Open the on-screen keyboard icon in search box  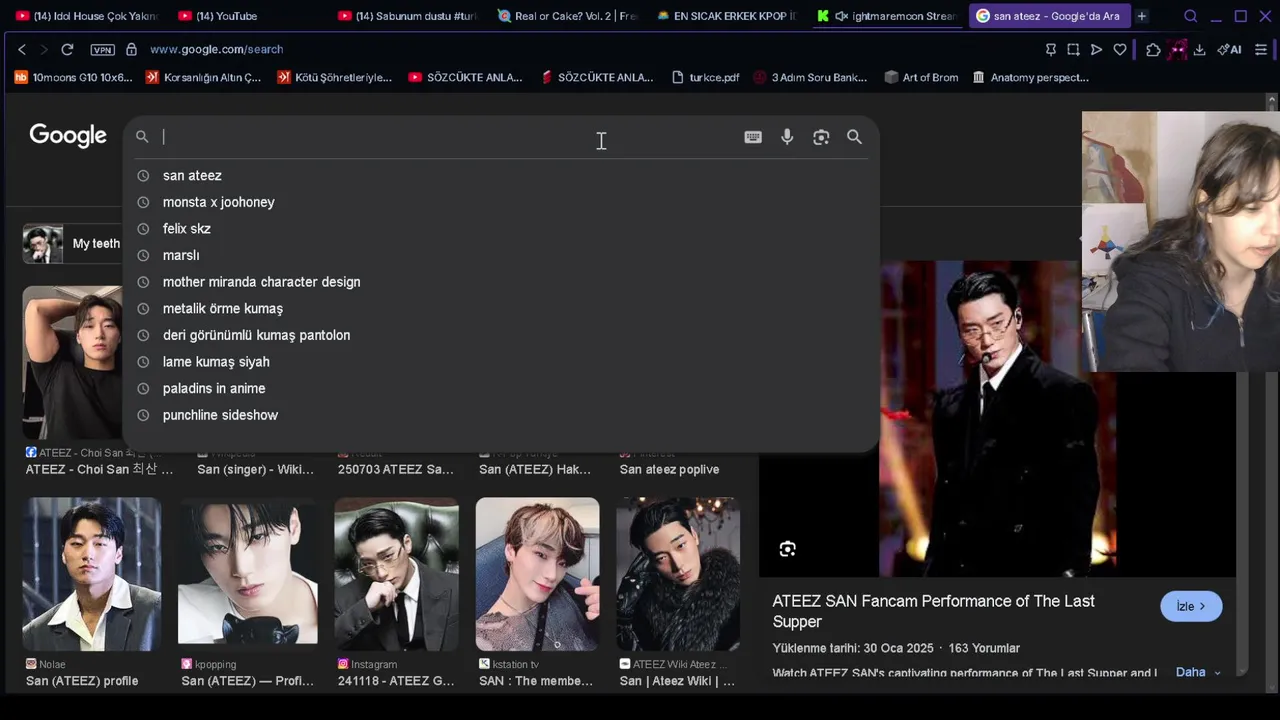(x=753, y=137)
